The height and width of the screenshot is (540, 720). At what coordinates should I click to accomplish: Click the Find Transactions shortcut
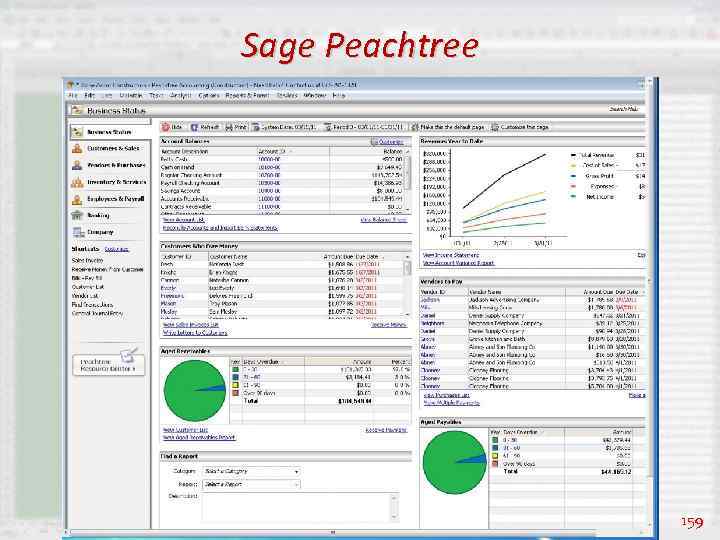(92, 304)
